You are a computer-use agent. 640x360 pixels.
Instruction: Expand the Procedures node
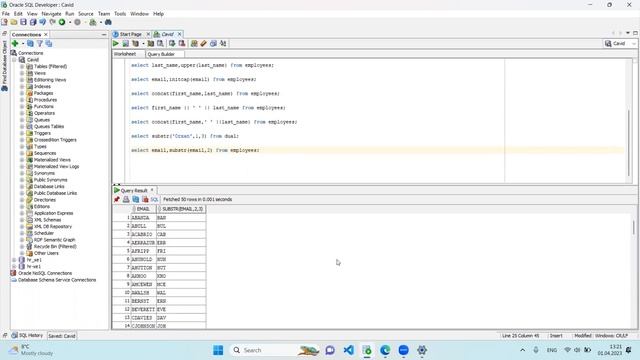pyautogui.click(x=22, y=100)
